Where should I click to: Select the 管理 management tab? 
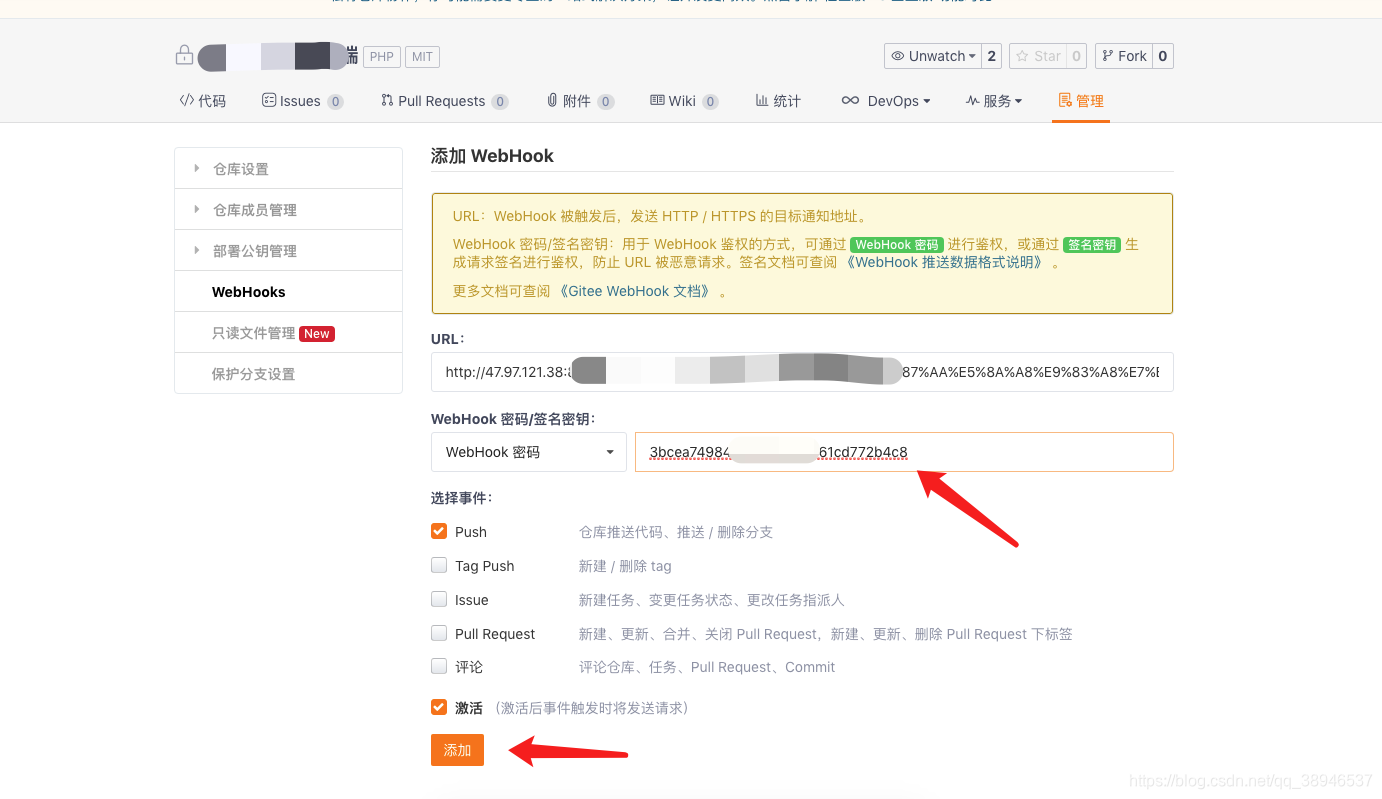tap(1081, 101)
